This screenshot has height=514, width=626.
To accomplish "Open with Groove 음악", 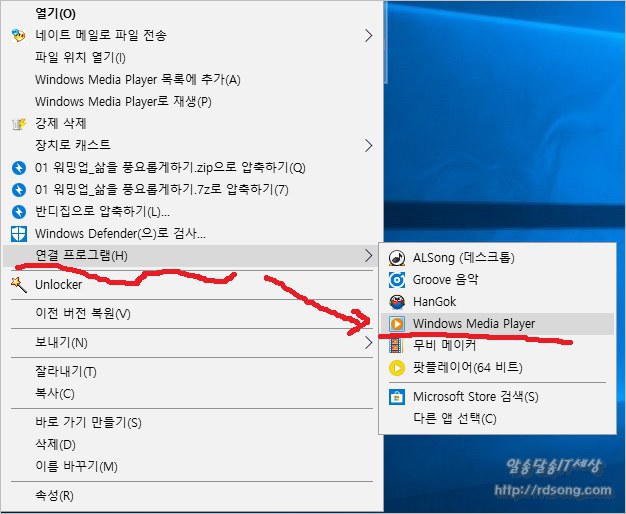I will 497,280.
